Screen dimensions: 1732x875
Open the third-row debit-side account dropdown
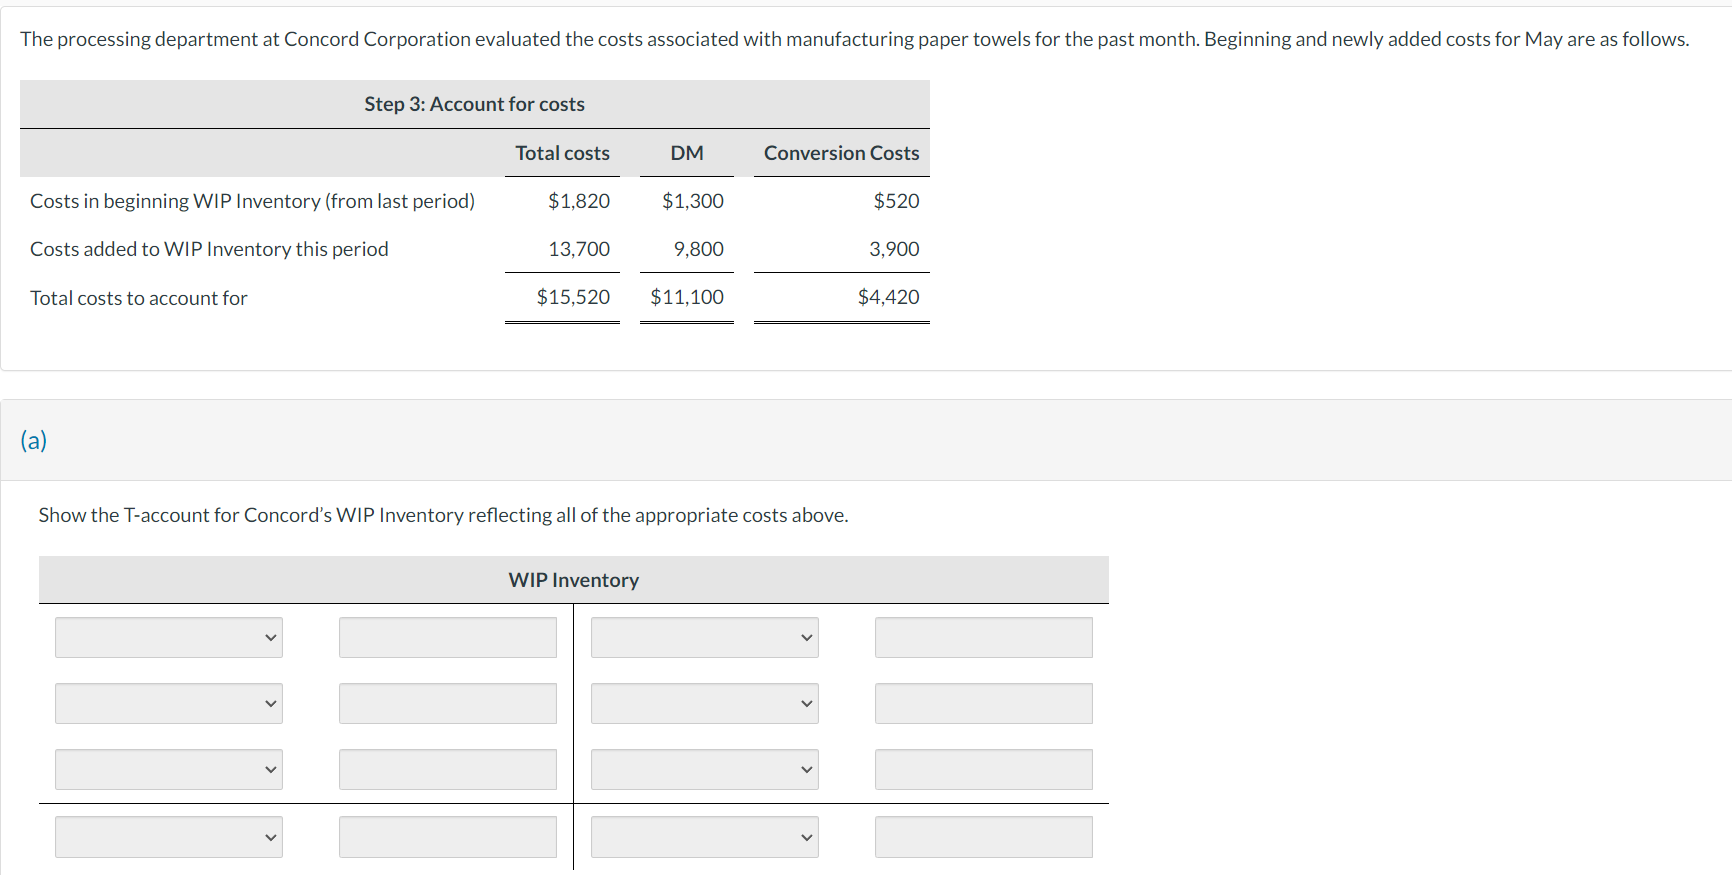point(169,769)
